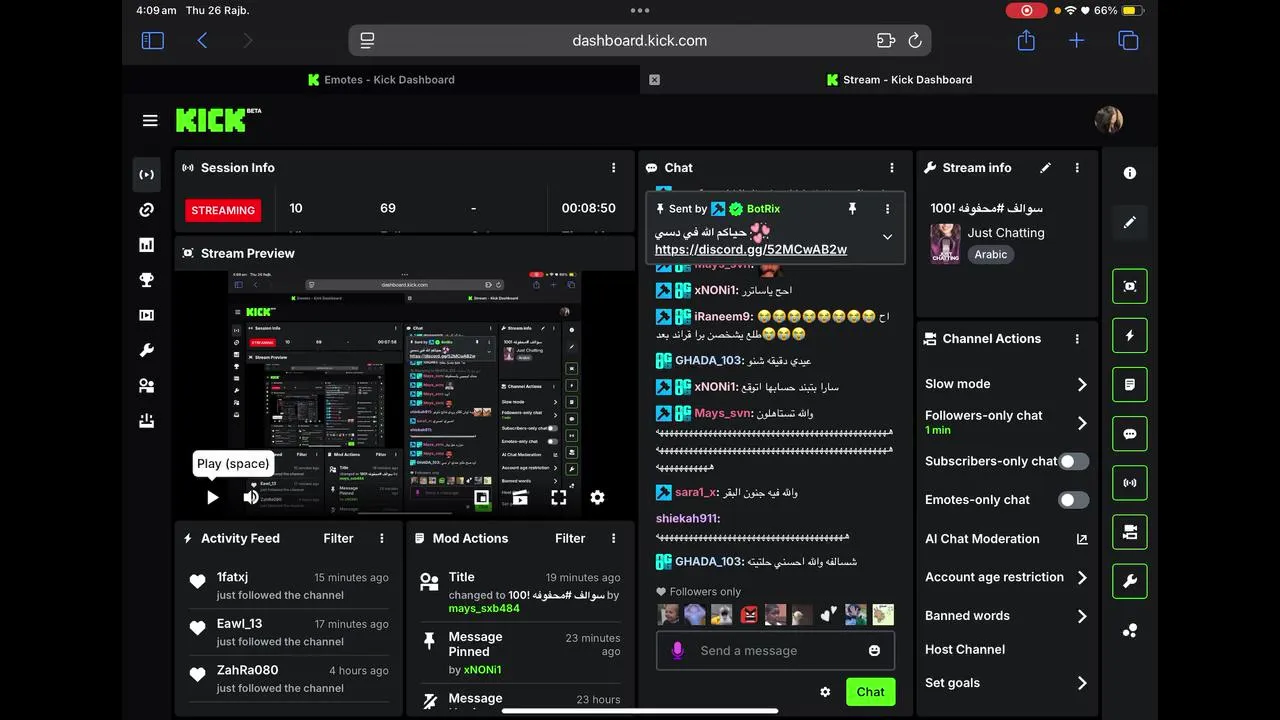Toggle the Chat bubble widget in right bar
The height and width of the screenshot is (720, 1280).
(x=1130, y=434)
